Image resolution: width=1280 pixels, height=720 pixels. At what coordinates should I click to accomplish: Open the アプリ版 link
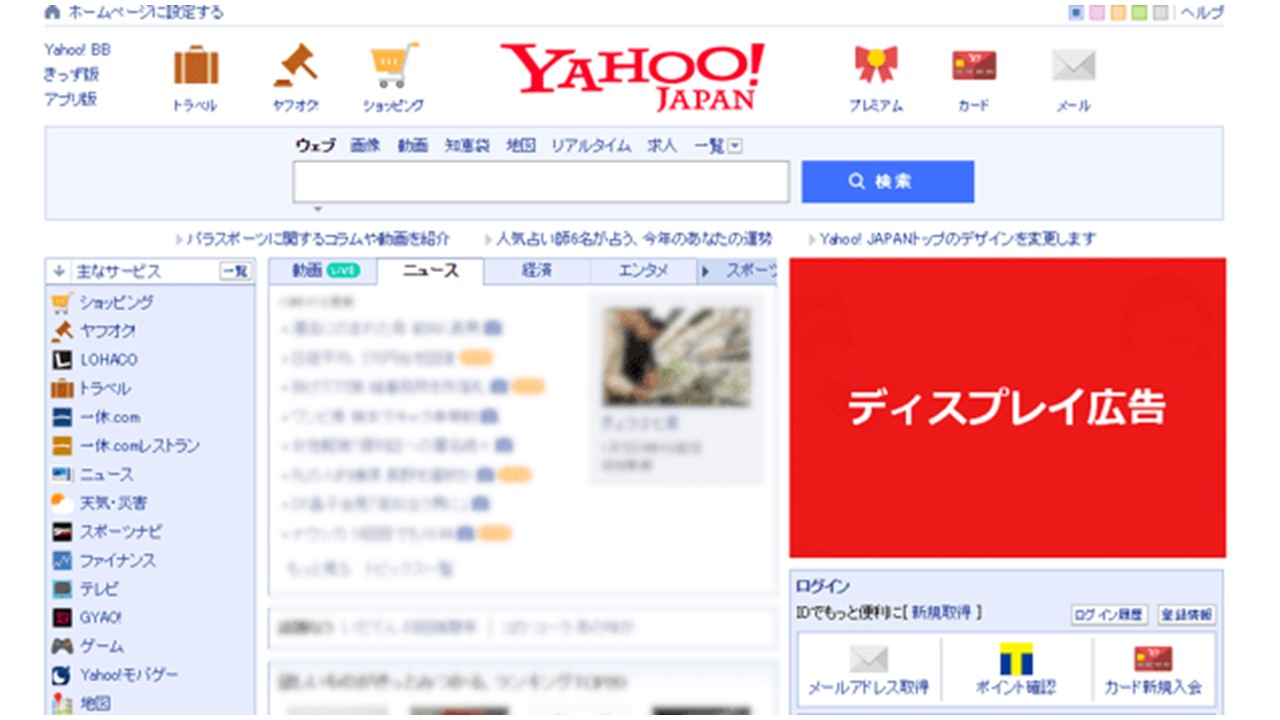point(71,99)
